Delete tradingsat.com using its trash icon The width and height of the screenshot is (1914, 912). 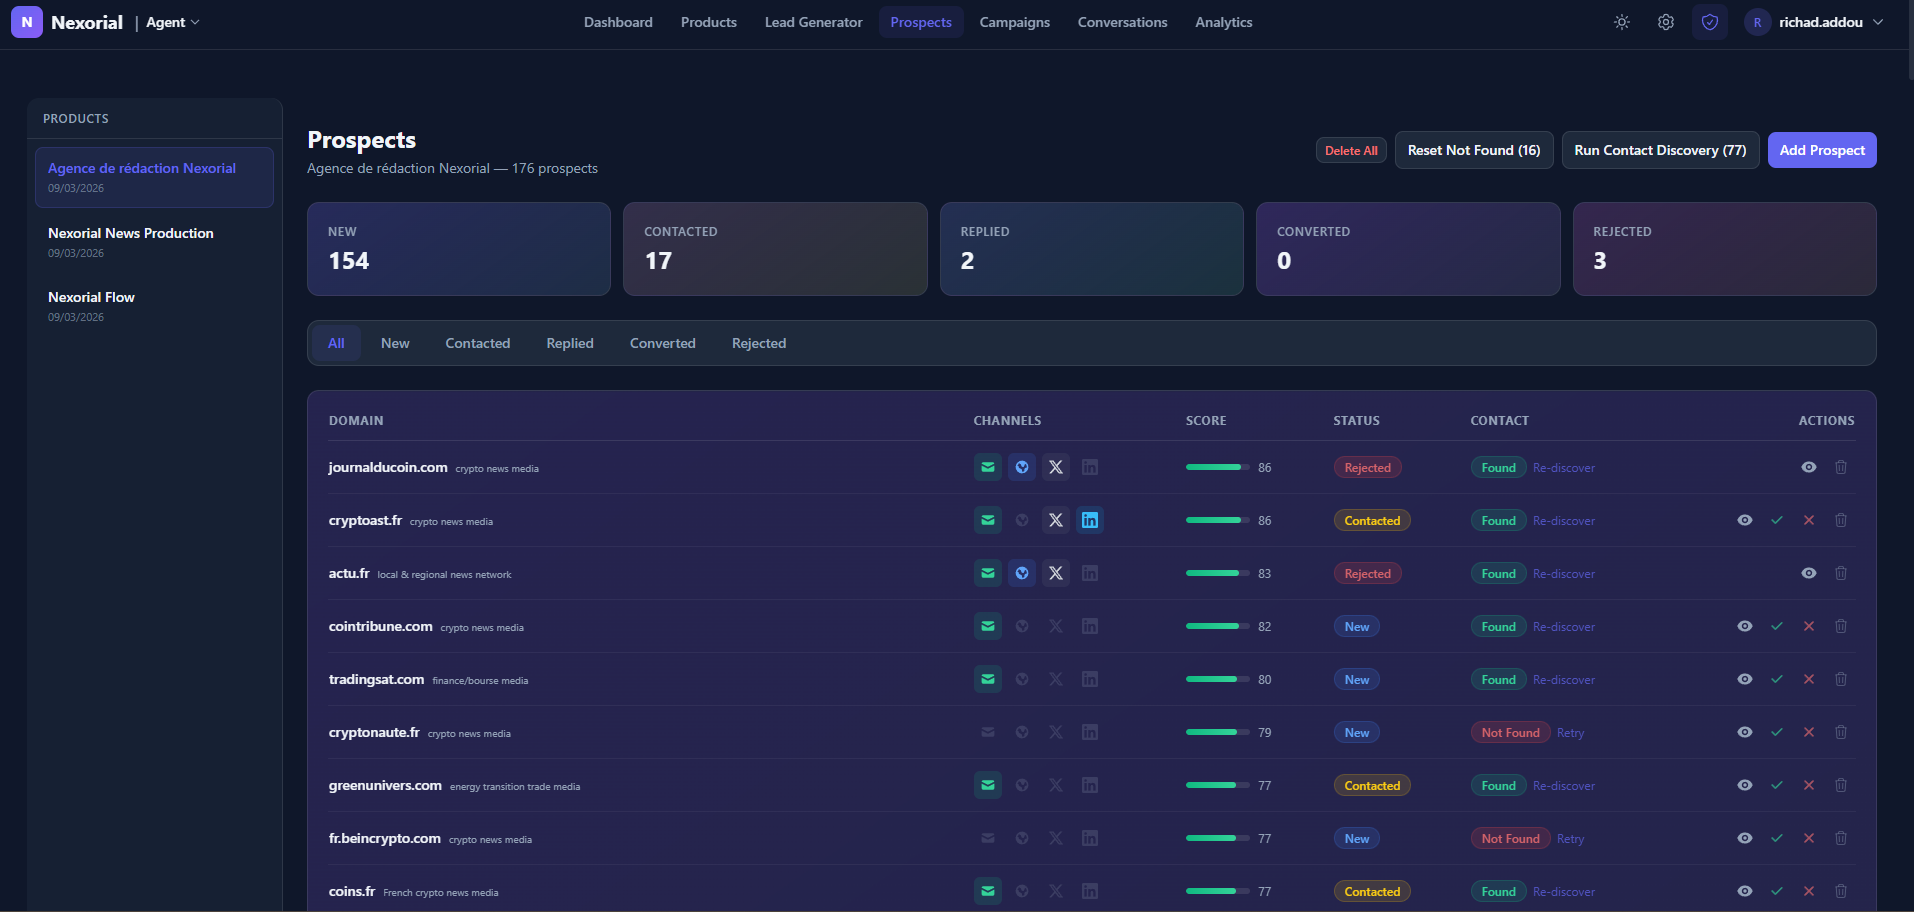(x=1841, y=679)
